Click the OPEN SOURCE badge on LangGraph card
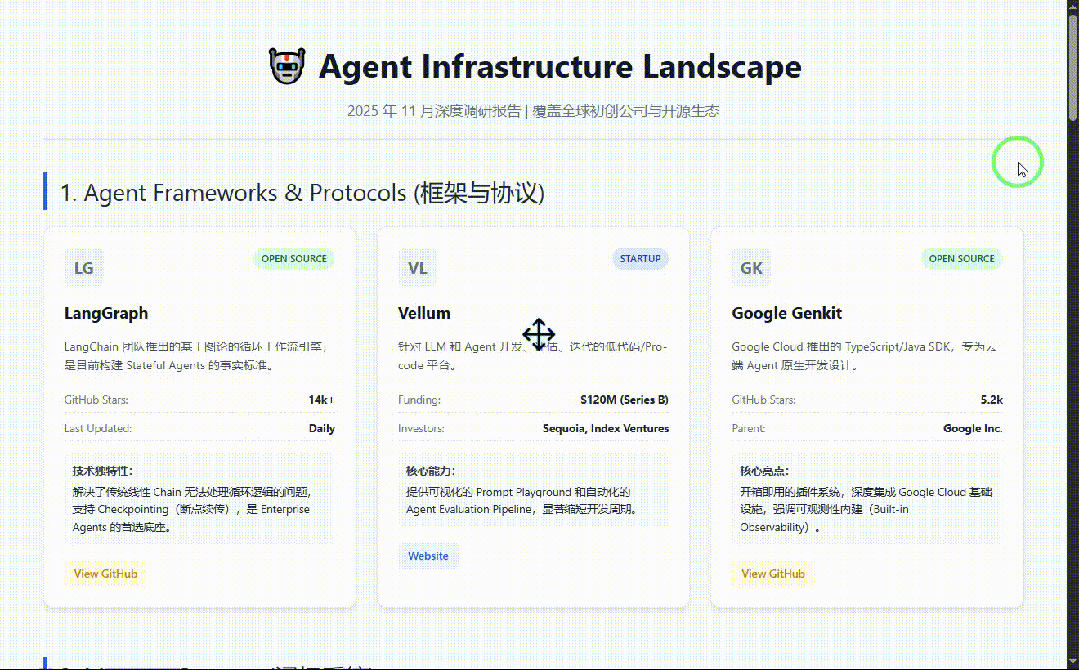Viewport: 1079px width, 670px height. (x=294, y=259)
